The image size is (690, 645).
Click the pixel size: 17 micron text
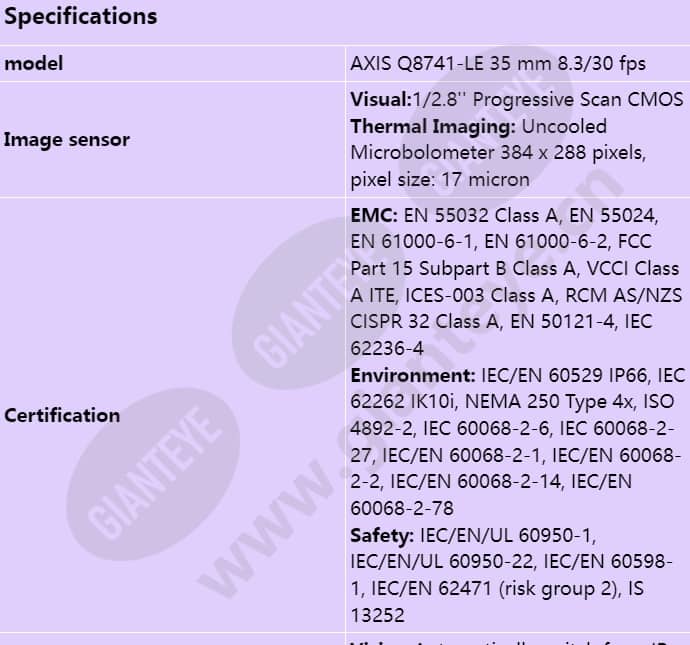point(440,181)
